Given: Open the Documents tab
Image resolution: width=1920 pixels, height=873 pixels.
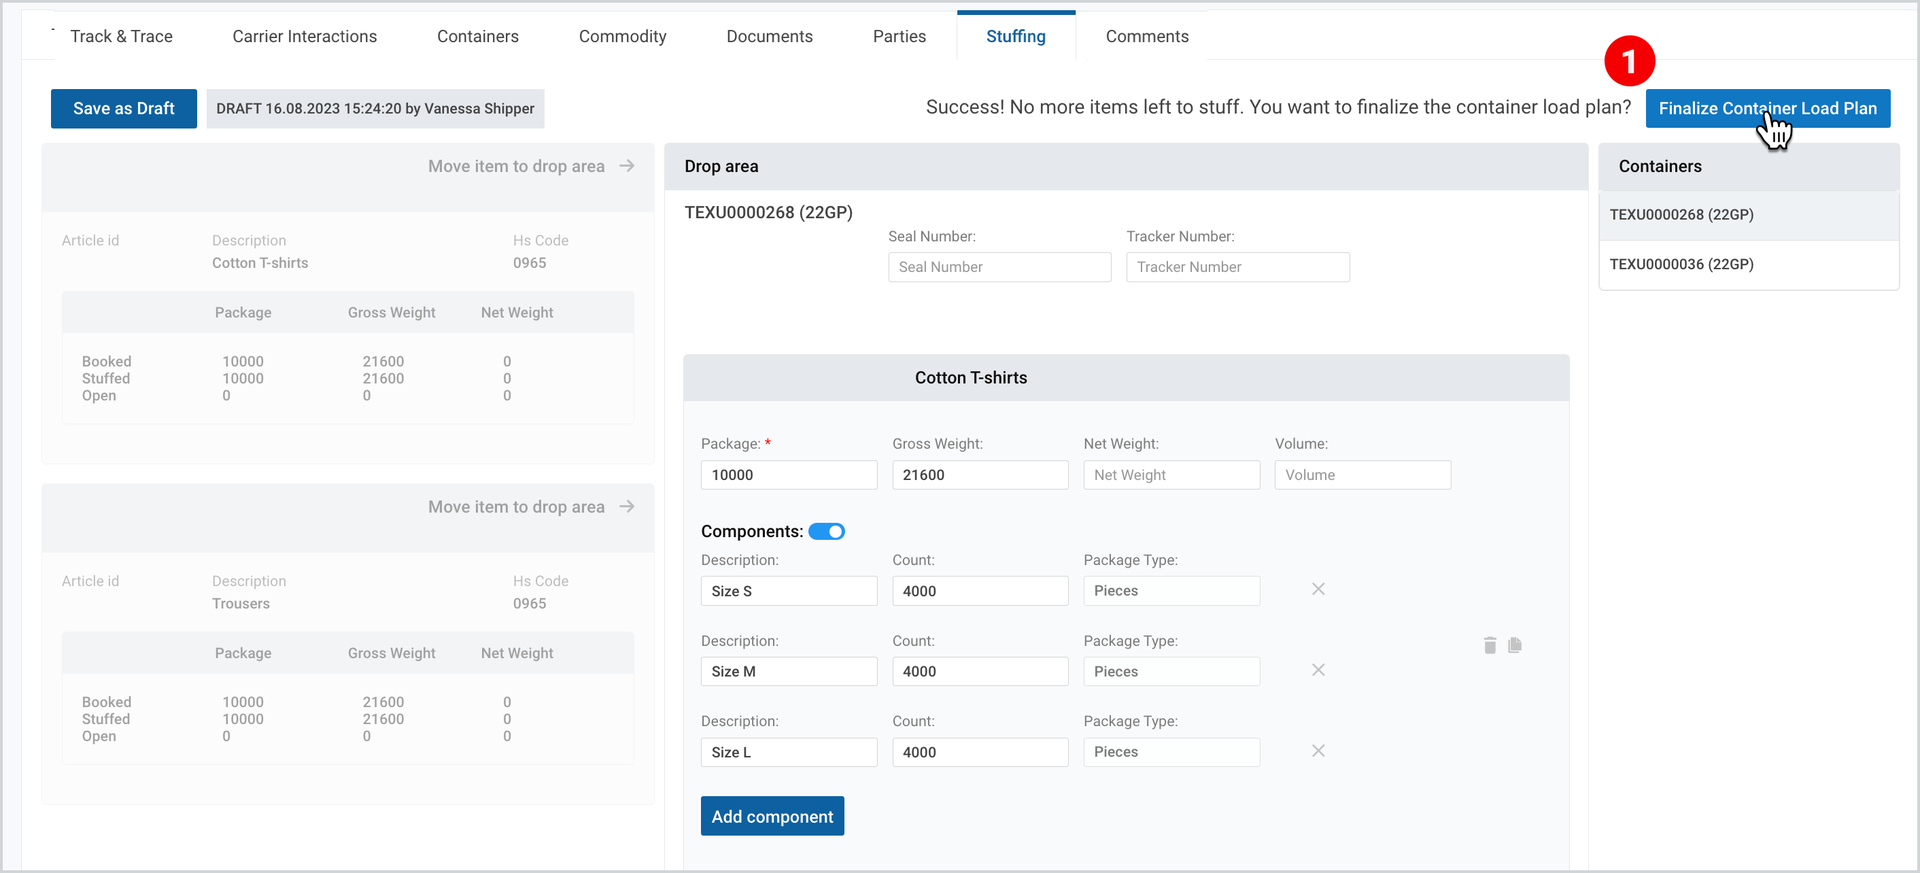Looking at the screenshot, I should coord(769,36).
